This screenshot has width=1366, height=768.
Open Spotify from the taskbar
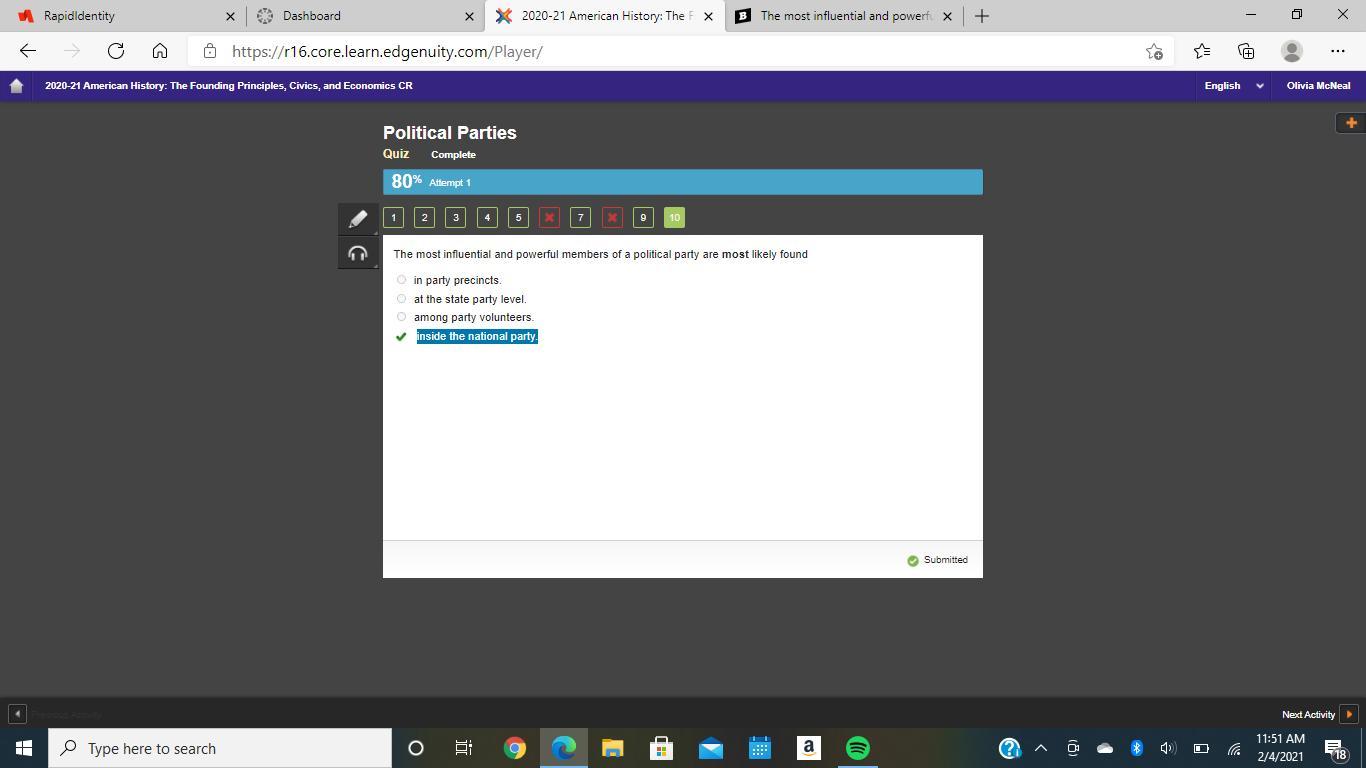[857, 748]
